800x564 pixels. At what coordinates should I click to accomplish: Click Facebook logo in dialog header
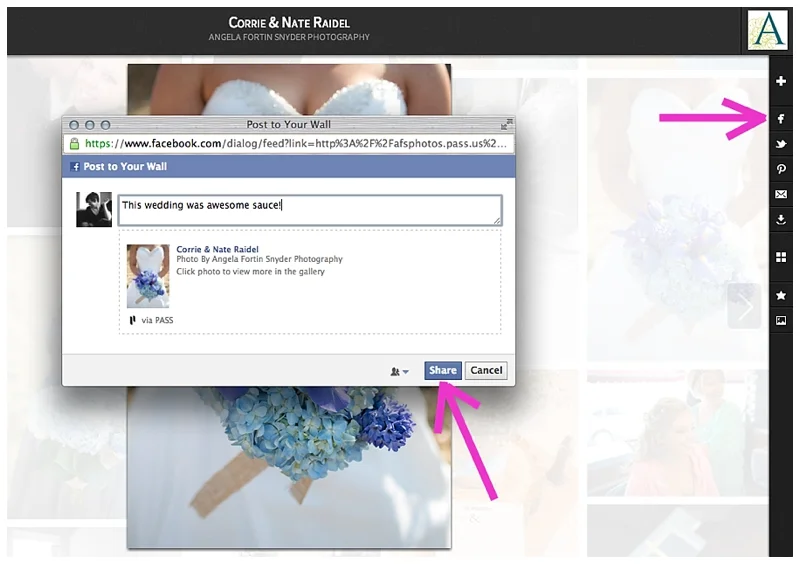75,167
